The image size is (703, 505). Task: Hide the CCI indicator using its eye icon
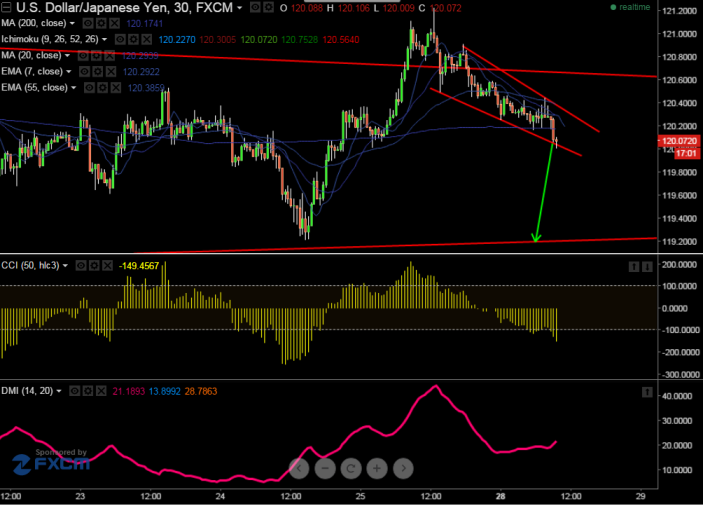click(81, 266)
